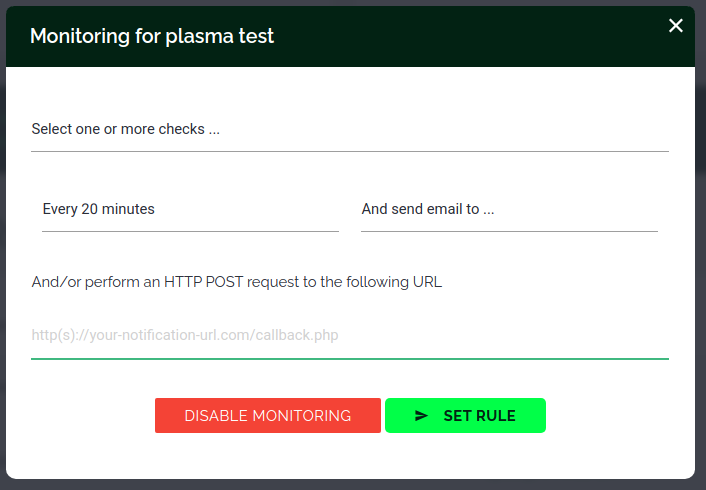Close the monitoring dialog with the X
706x490 pixels.
pyautogui.click(x=676, y=26)
